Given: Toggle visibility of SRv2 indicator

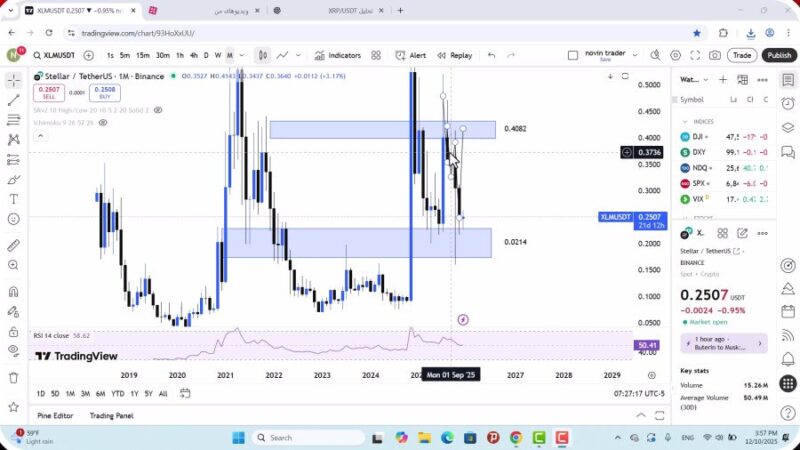Looking at the screenshot, I should click(158, 110).
